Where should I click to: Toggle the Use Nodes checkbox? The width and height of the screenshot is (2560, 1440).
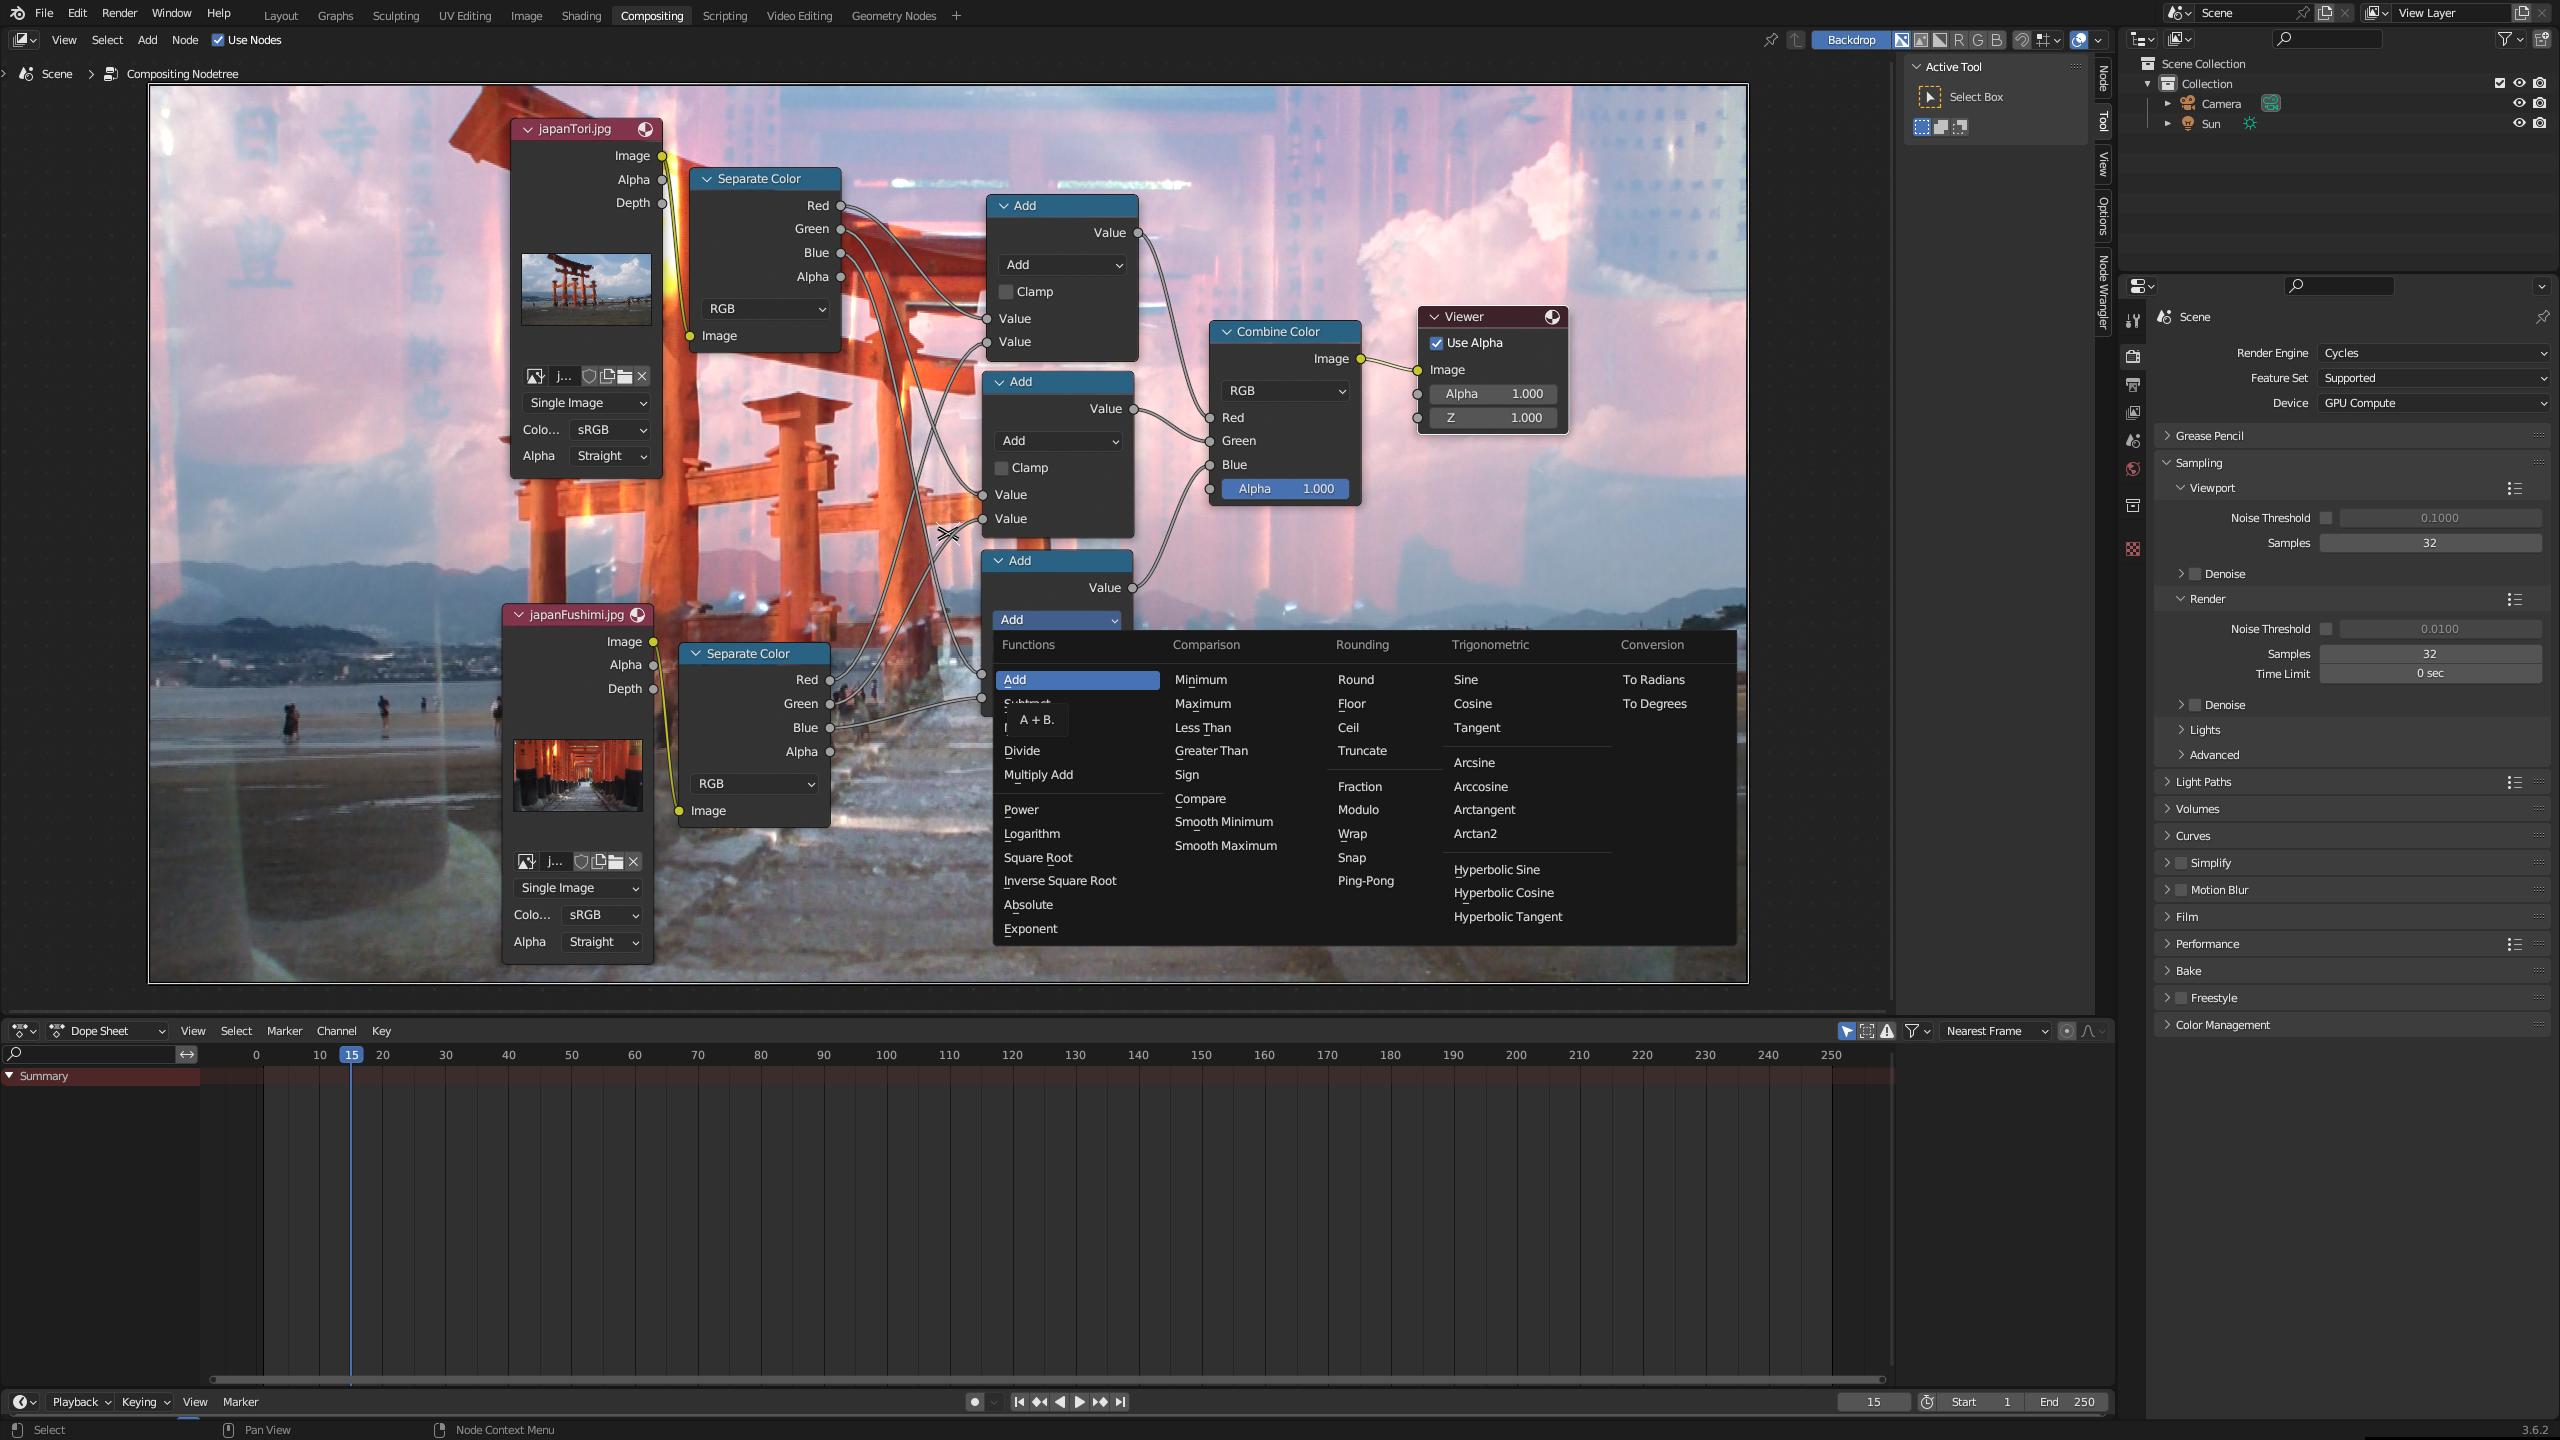click(218, 40)
